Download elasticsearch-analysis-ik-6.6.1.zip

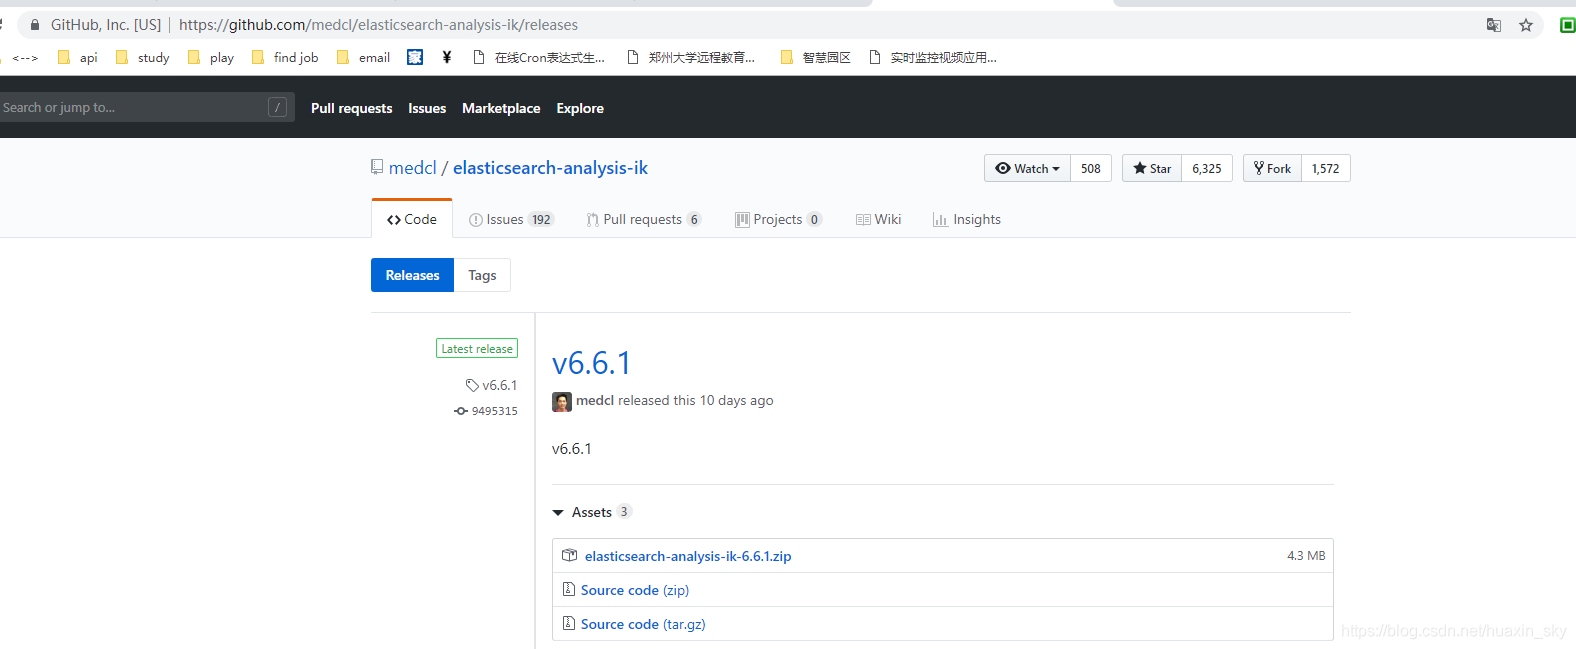pyautogui.click(x=688, y=556)
